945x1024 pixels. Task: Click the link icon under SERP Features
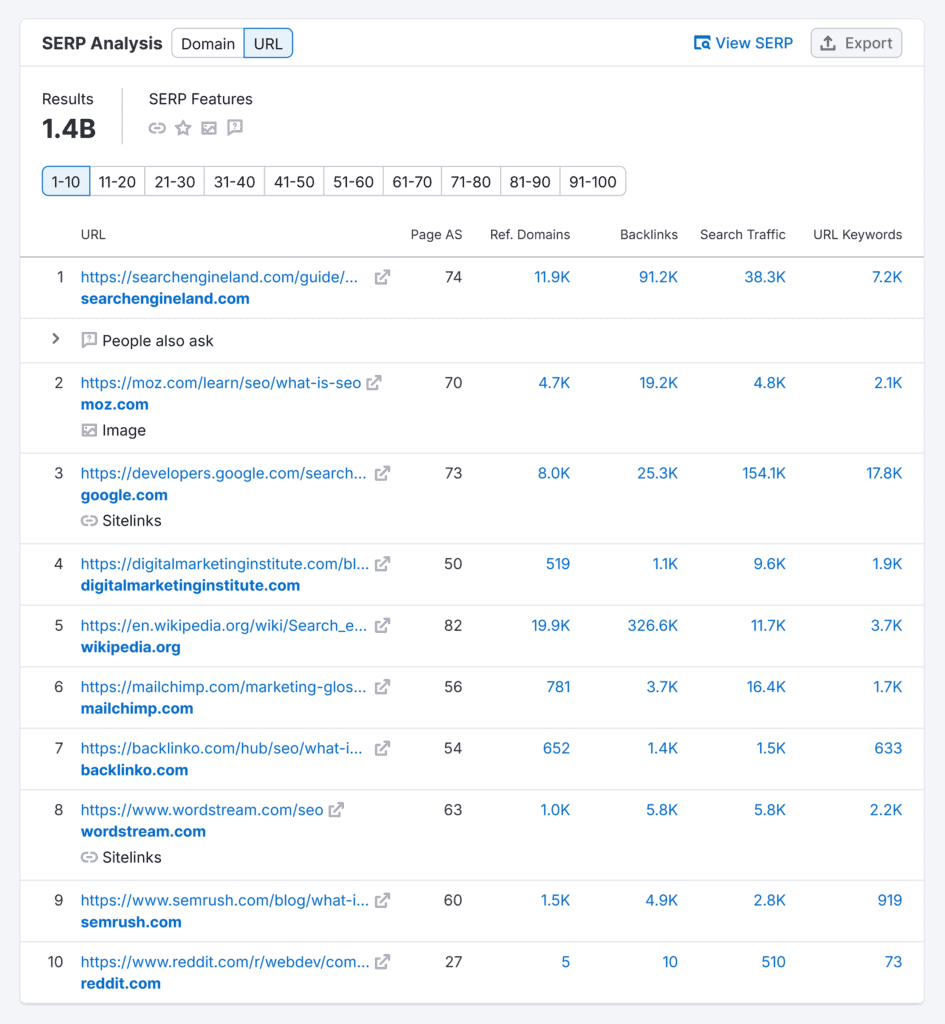[x=157, y=128]
